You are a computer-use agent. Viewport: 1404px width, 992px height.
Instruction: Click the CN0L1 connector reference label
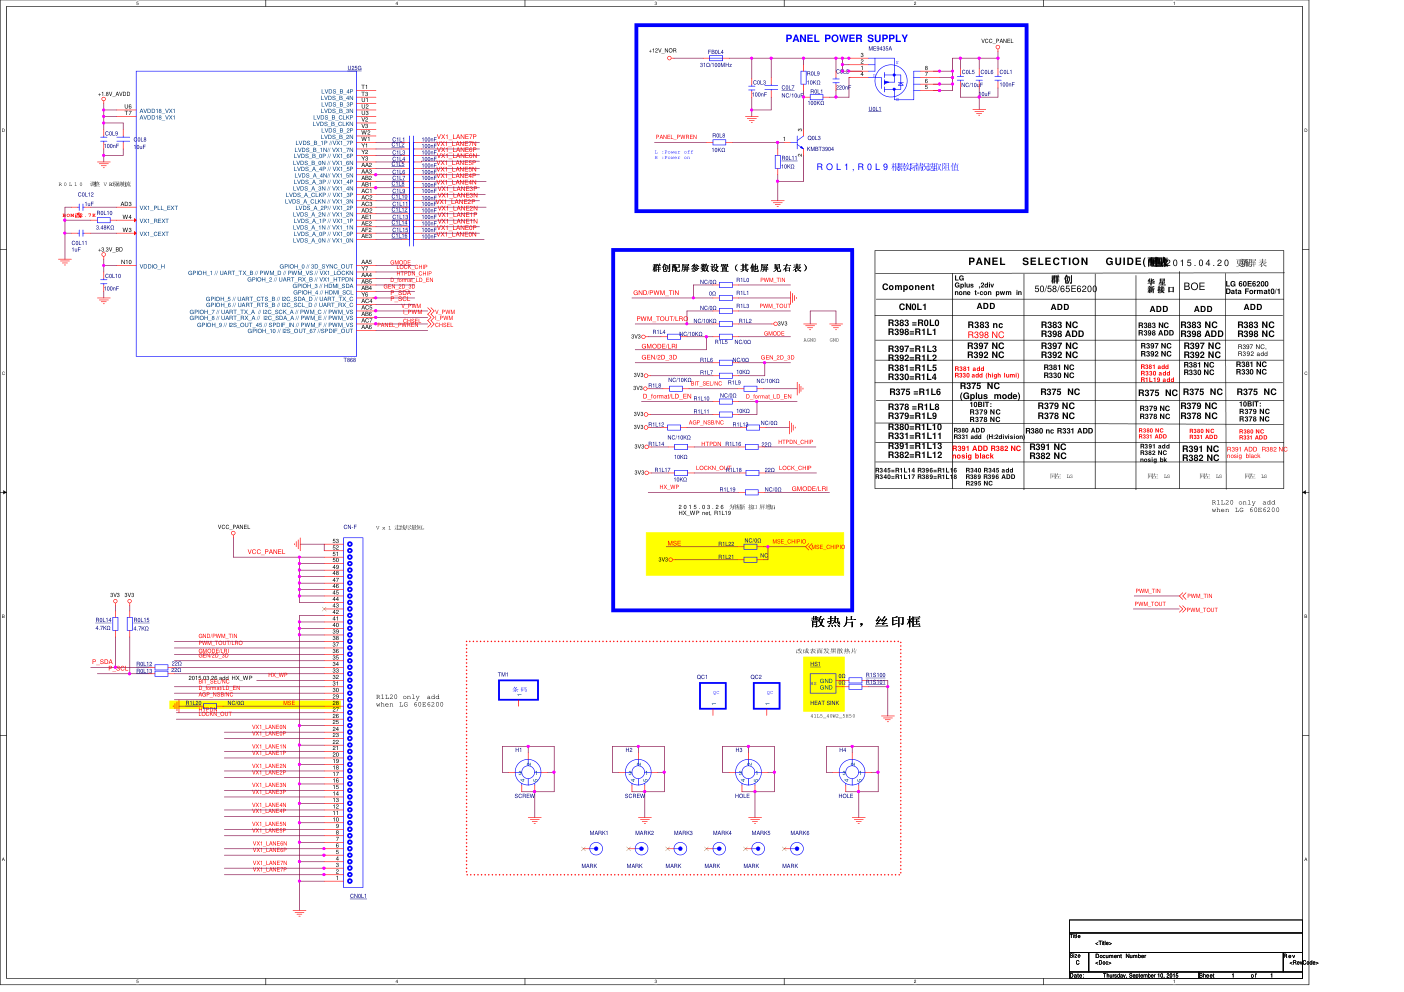pyautogui.click(x=357, y=896)
